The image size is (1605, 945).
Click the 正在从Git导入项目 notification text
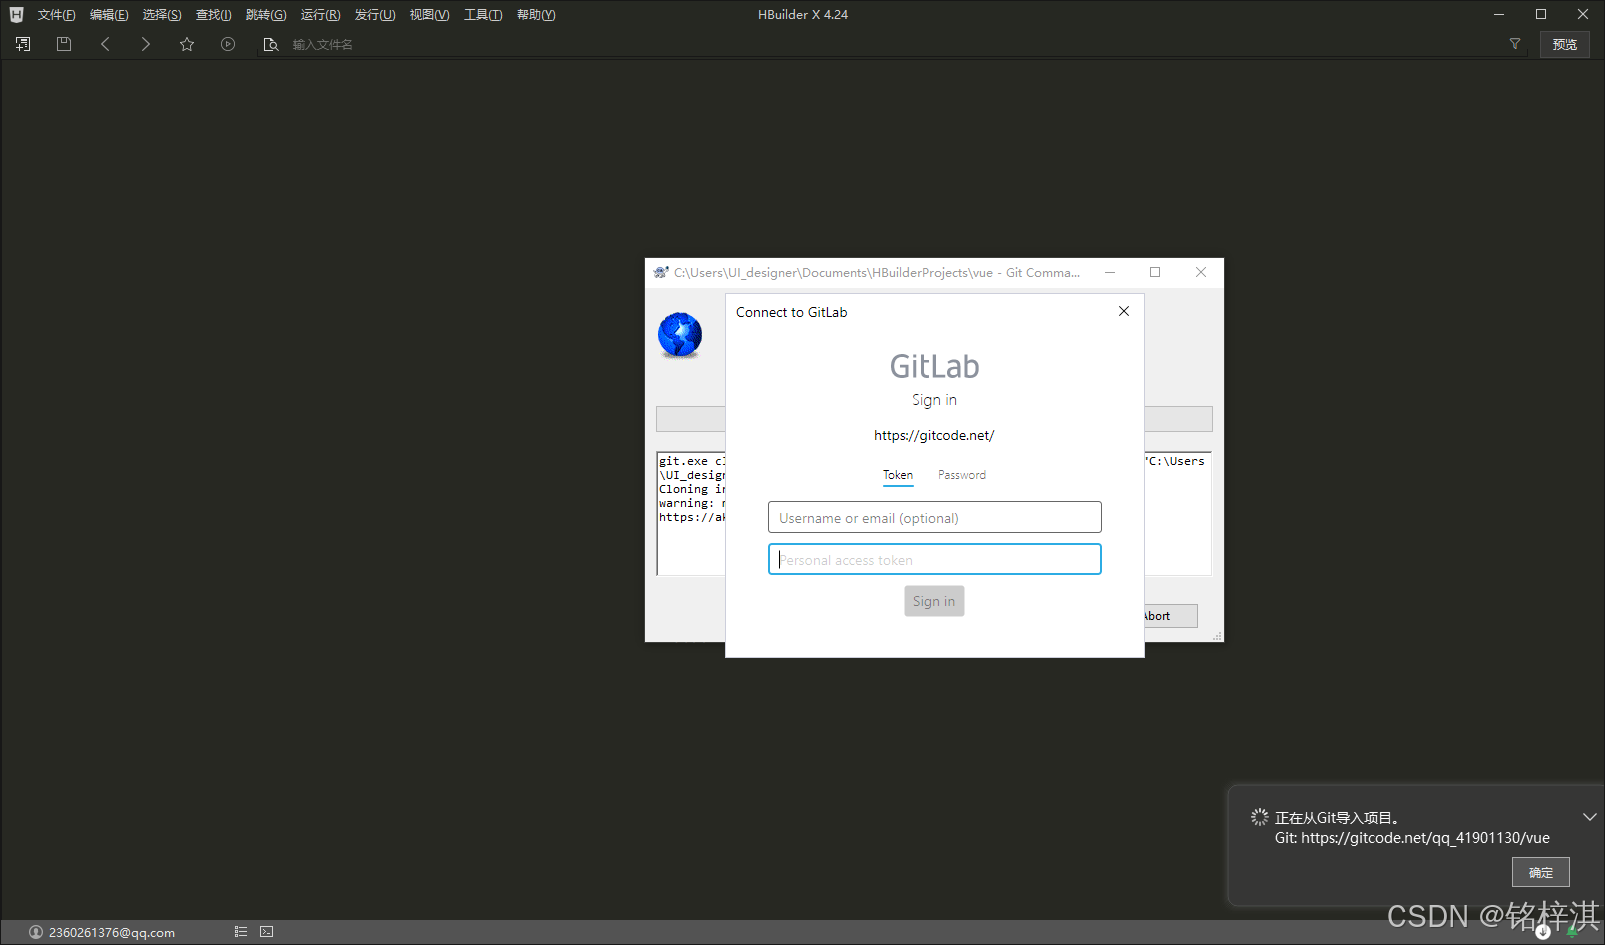tap(1336, 818)
